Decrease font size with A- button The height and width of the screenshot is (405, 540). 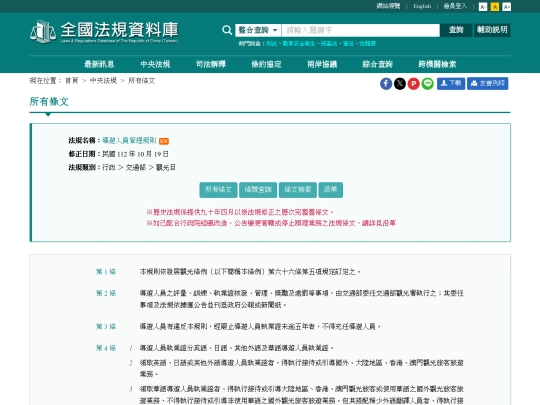tap(483, 7)
